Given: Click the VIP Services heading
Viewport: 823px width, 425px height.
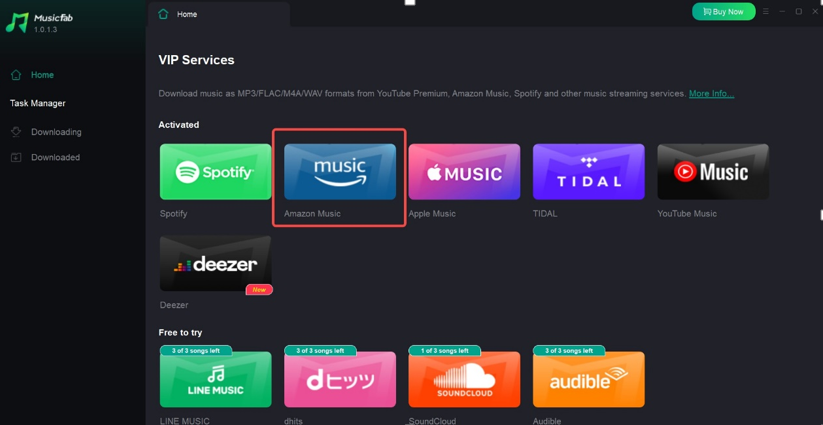Looking at the screenshot, I should pos(196,60).
